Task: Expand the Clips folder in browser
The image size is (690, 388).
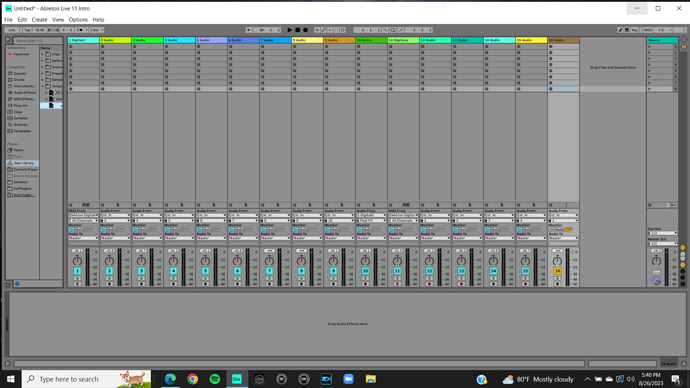Action: pyautogui.click(x=43, y=54)
